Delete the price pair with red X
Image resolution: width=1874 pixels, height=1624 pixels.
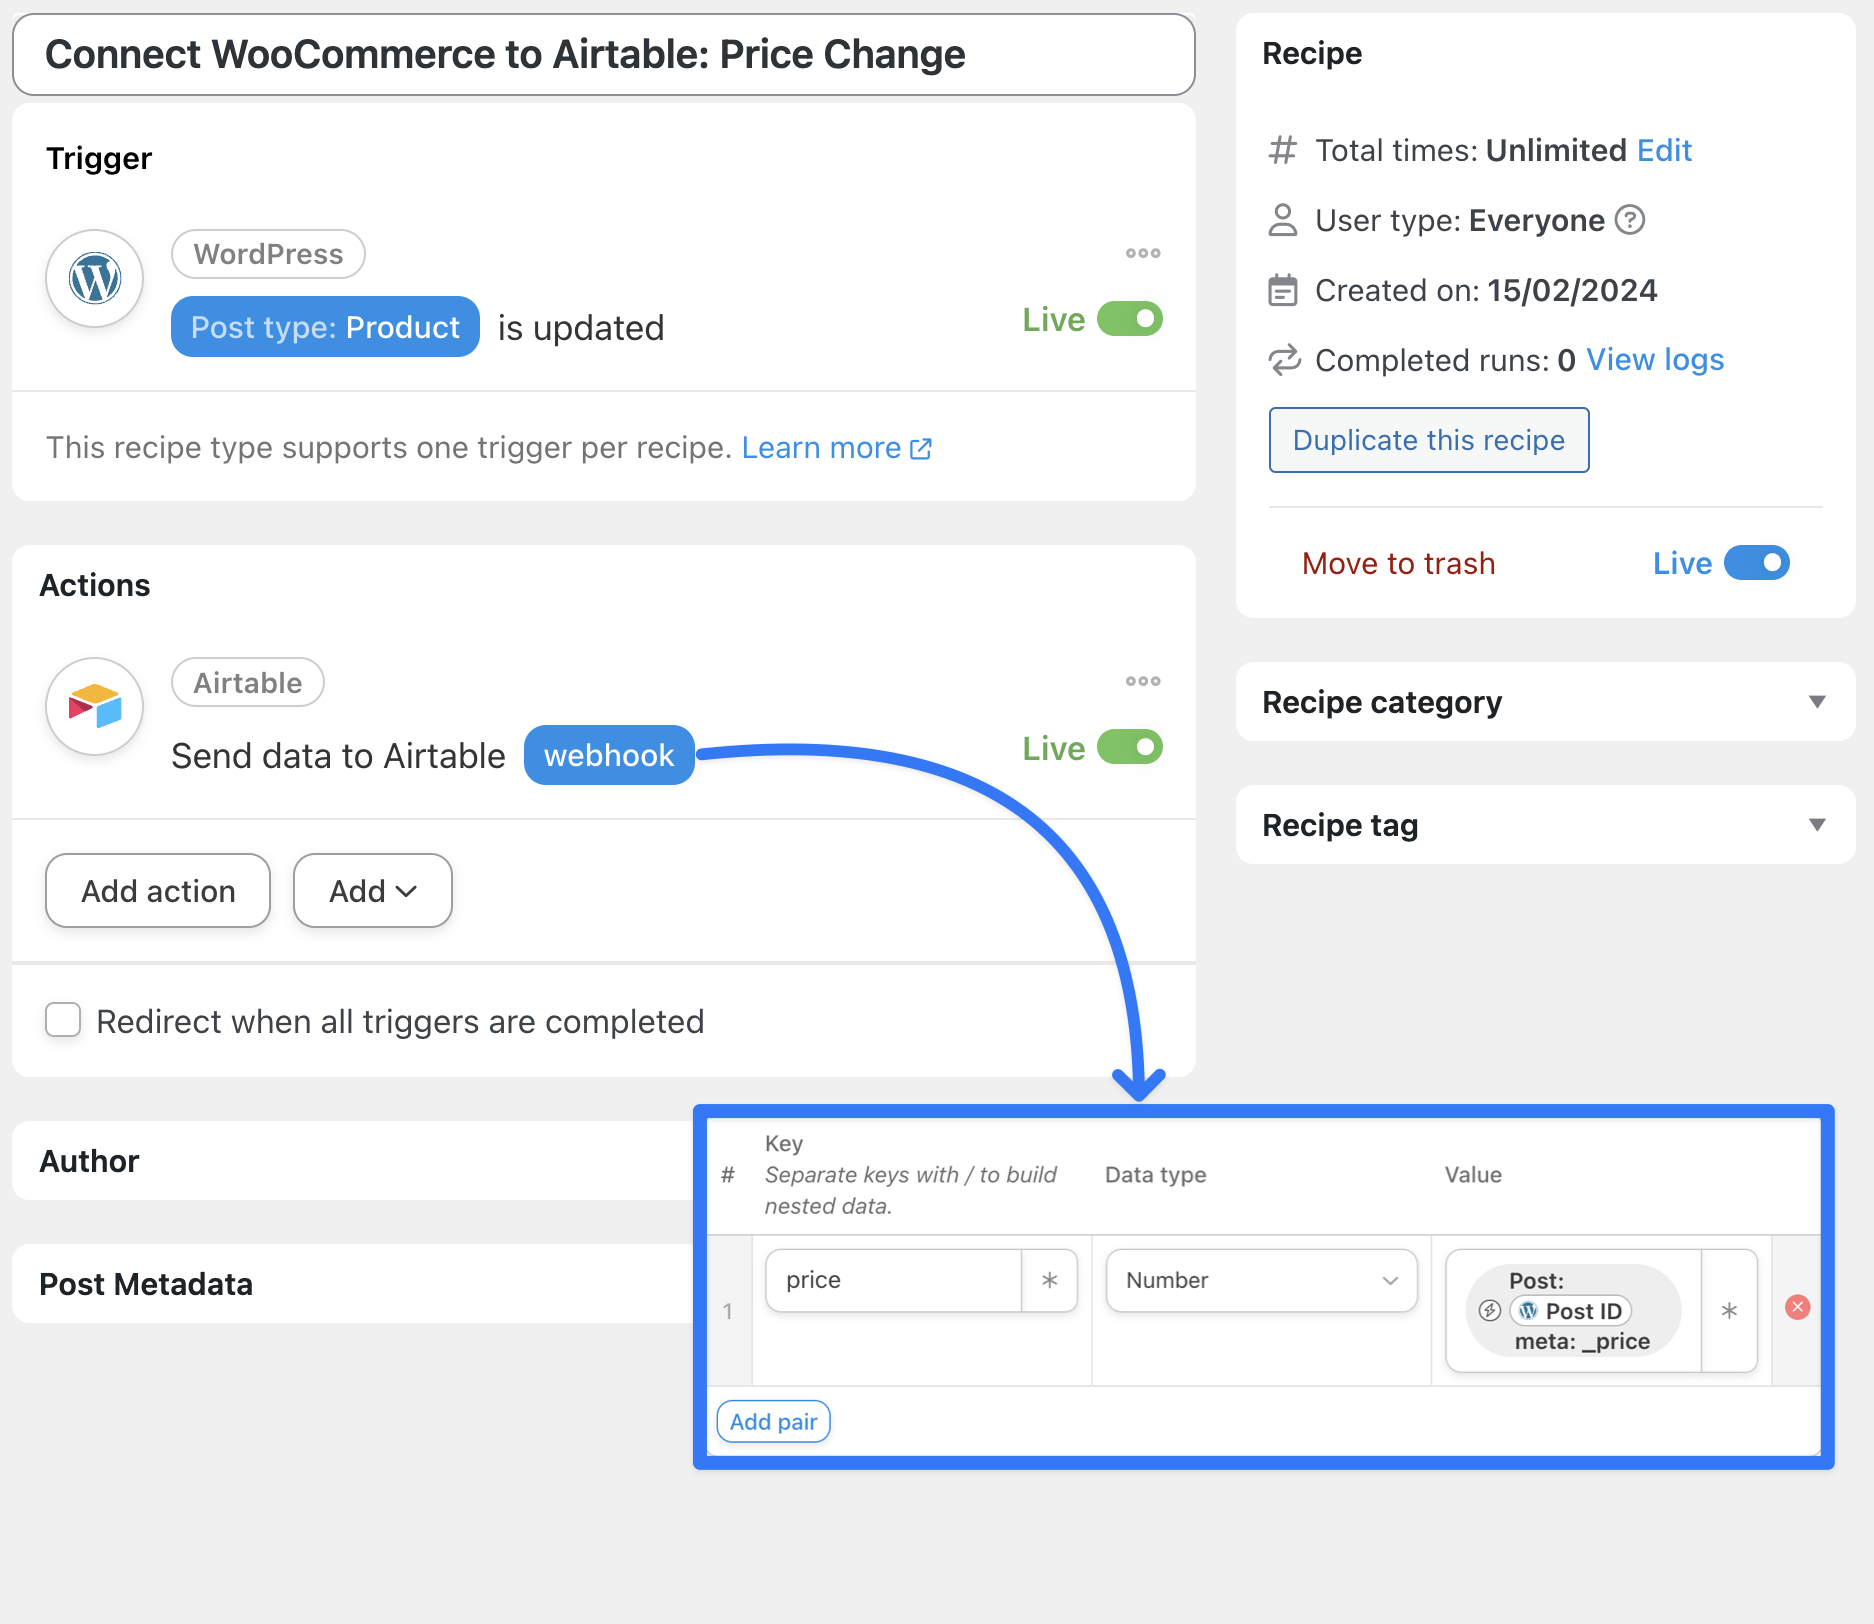click(1797, 1307)
